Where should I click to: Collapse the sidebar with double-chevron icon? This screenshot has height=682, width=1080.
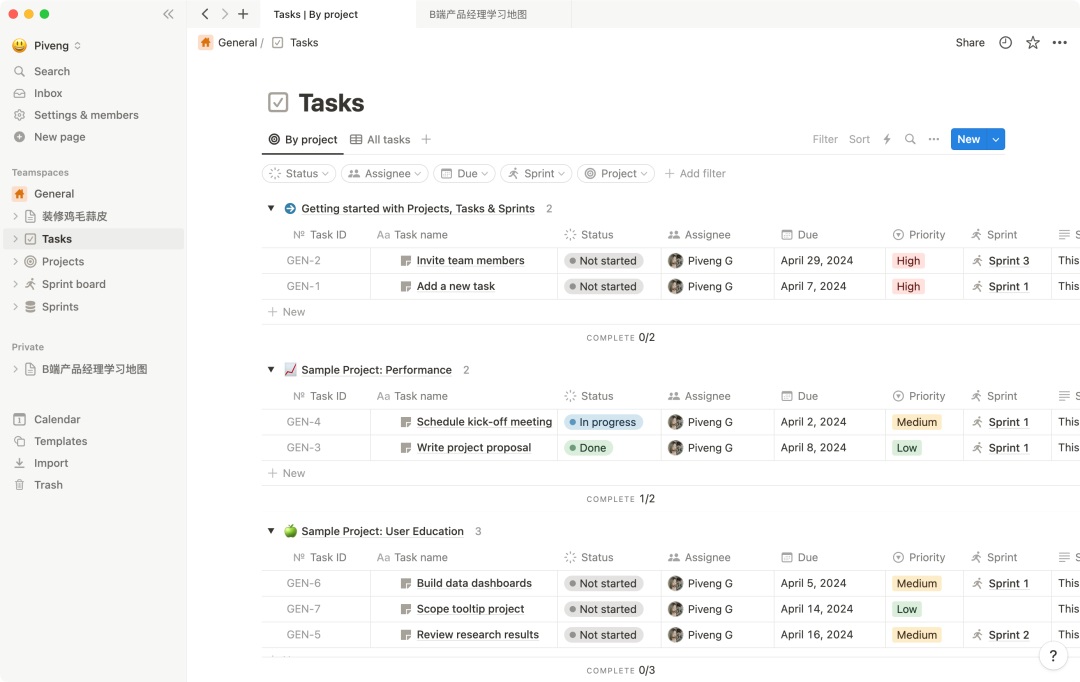[x=168, y=14]
